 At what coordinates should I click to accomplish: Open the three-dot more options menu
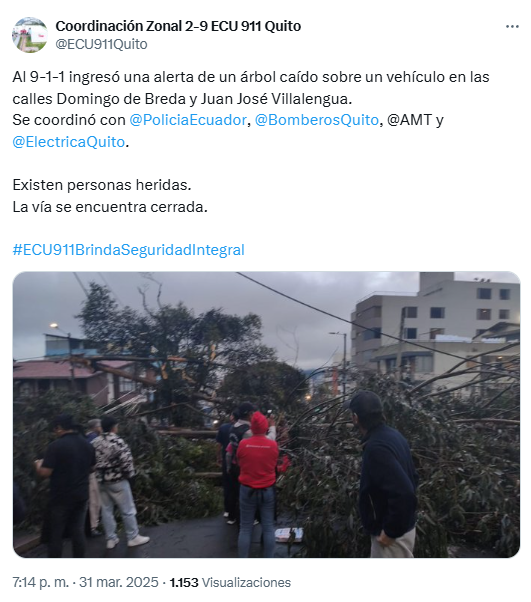[512, 26]
